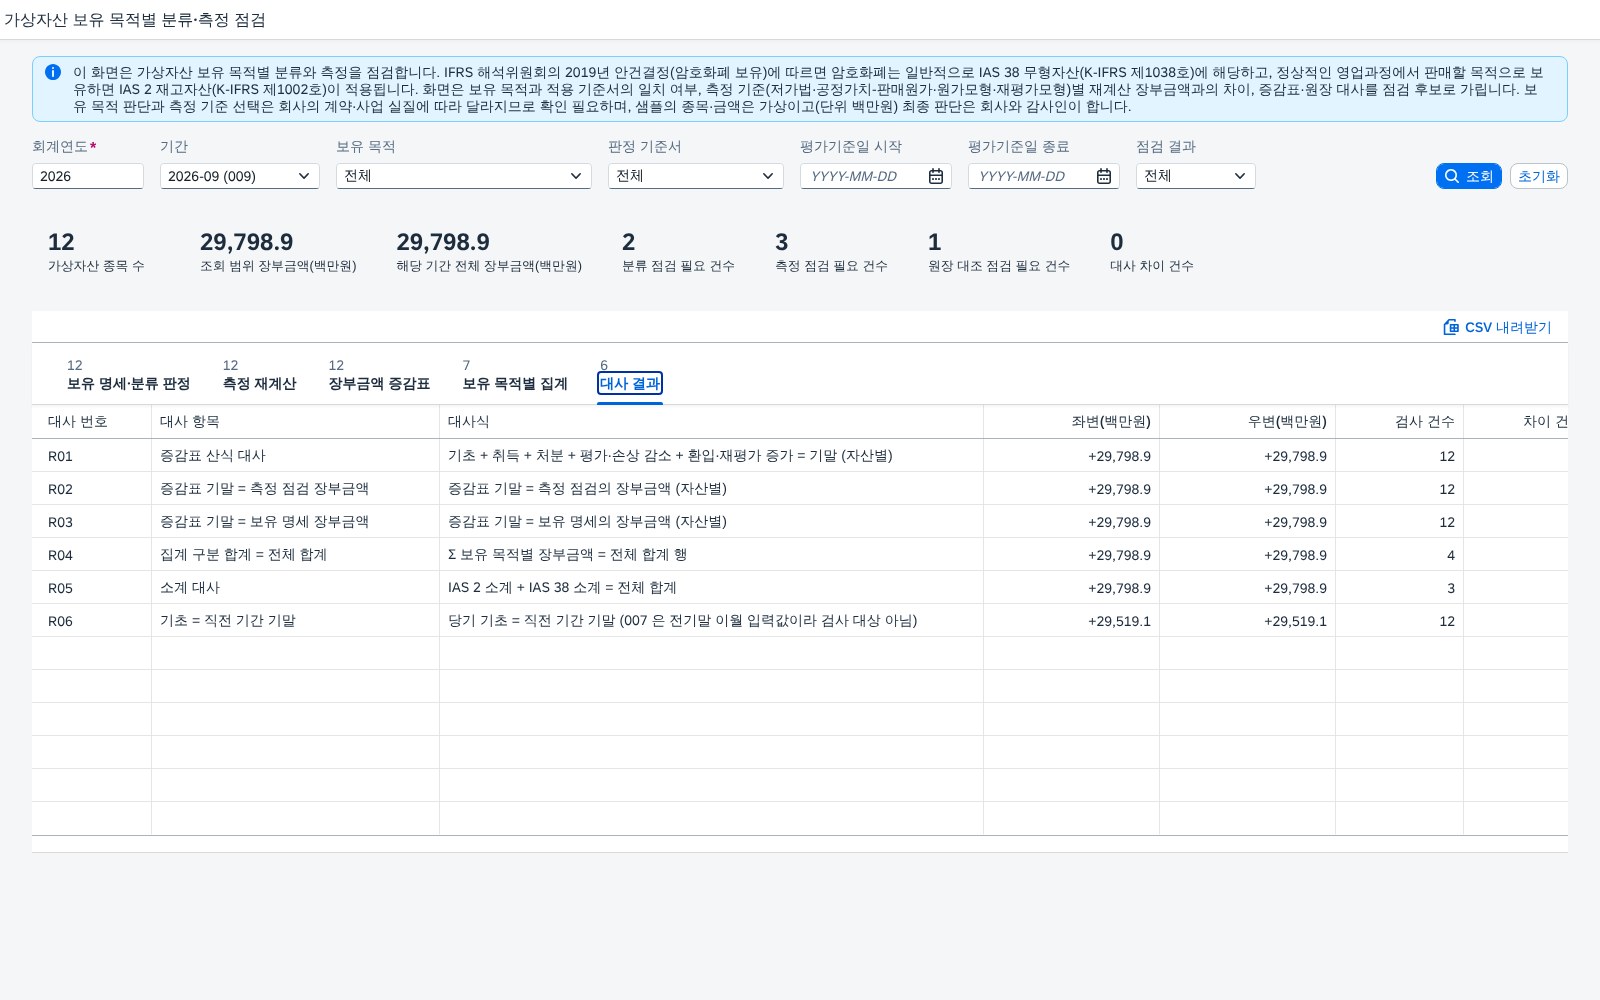Click the 원장 대조 점검 필요 건수 KPI value 1

pos(934,242)
